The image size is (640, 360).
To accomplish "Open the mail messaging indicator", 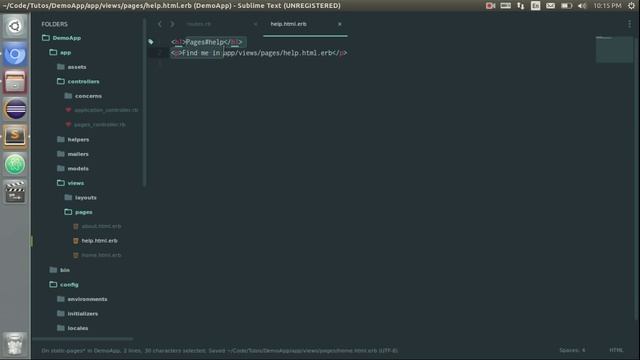I will [x=550, y=6].
